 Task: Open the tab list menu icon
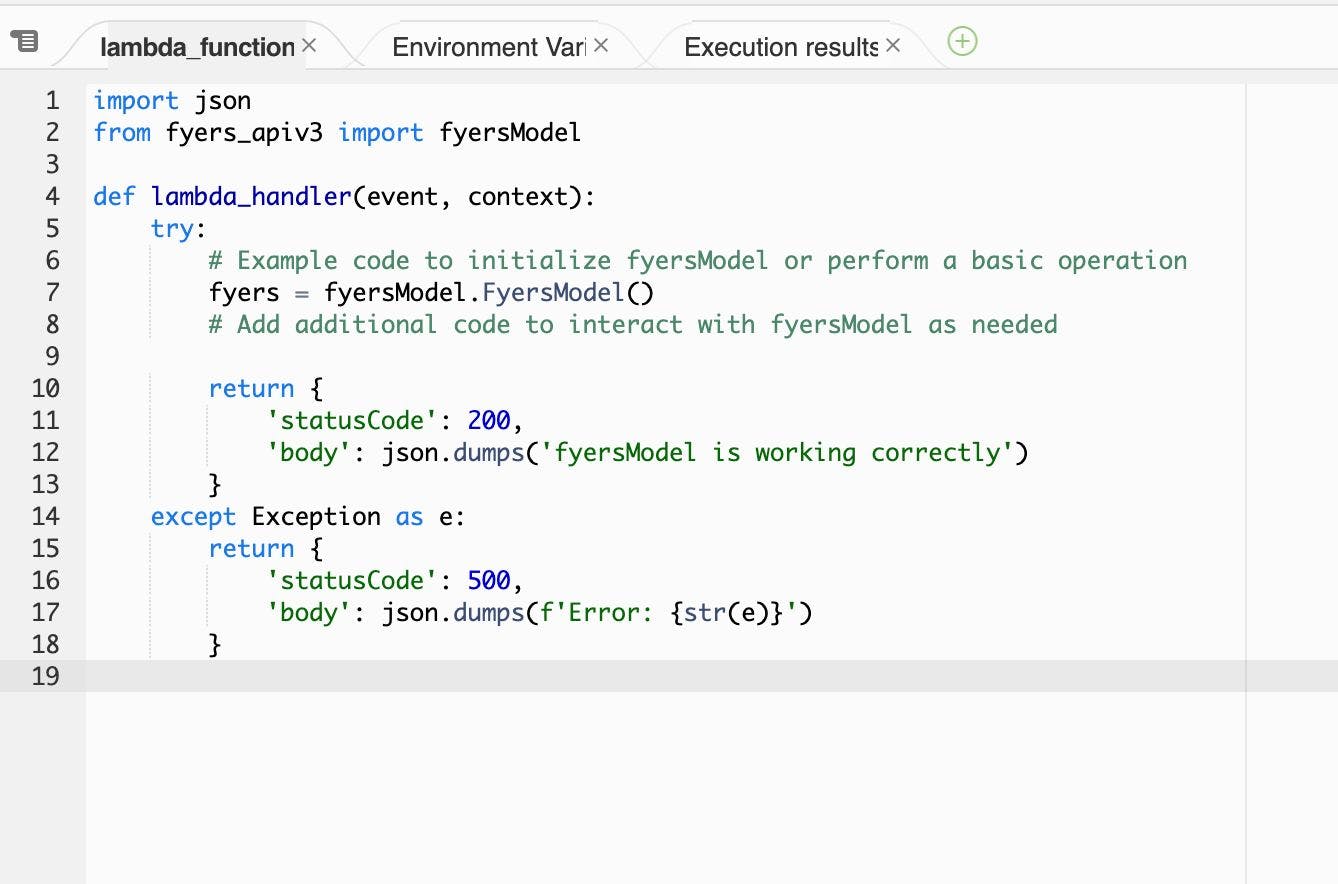pos(24,41)
